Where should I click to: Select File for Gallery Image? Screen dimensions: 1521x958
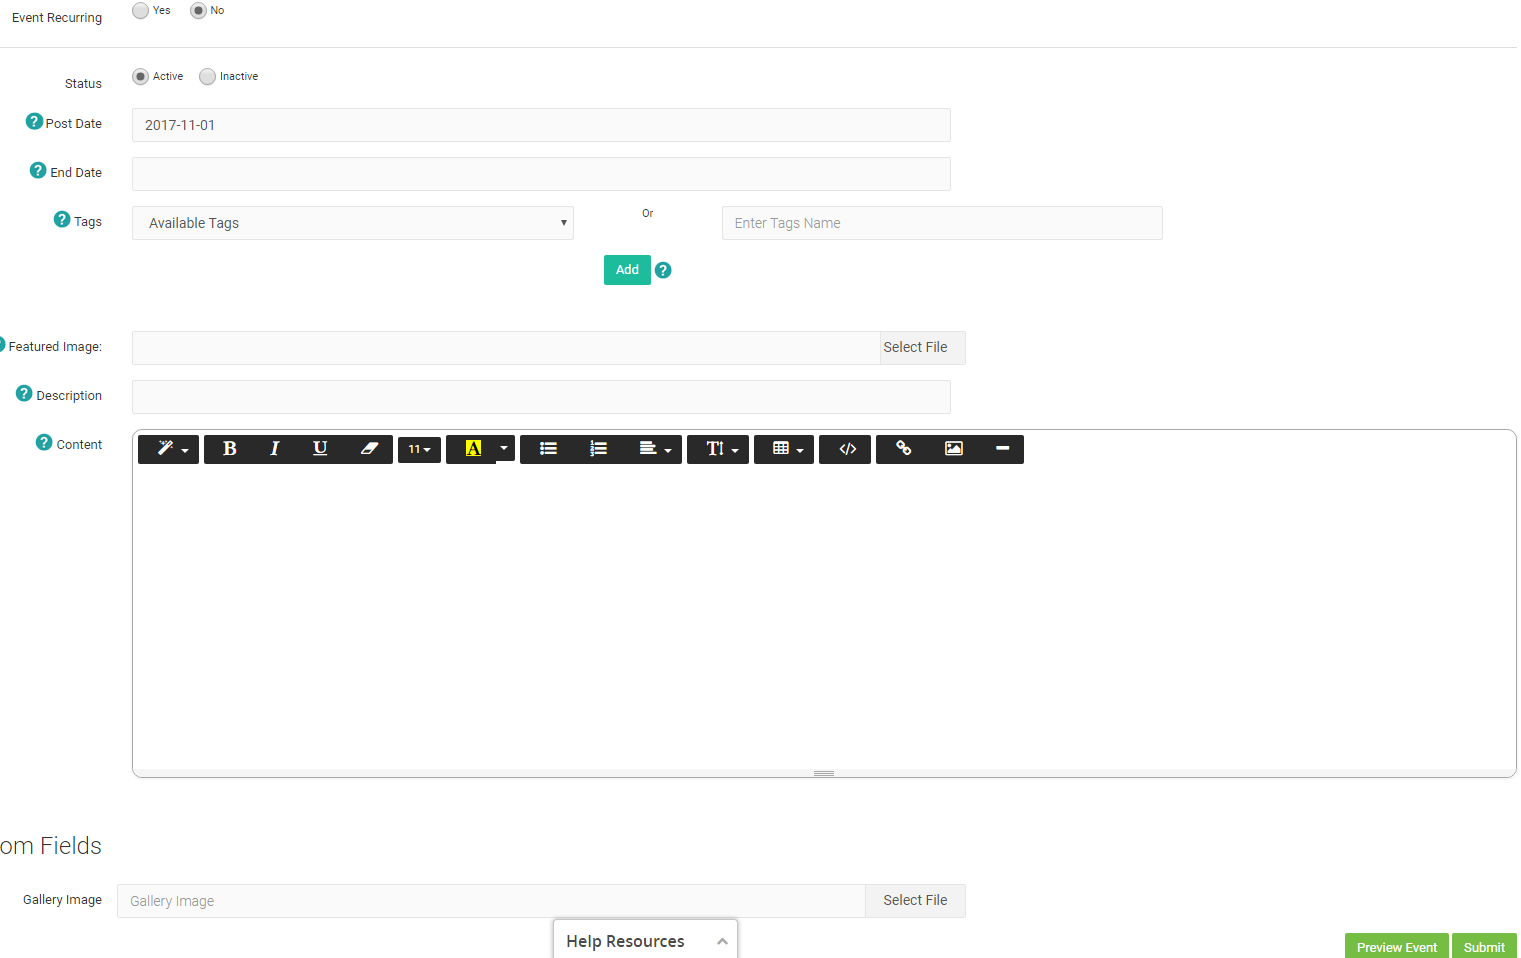[x=915, y=901]
